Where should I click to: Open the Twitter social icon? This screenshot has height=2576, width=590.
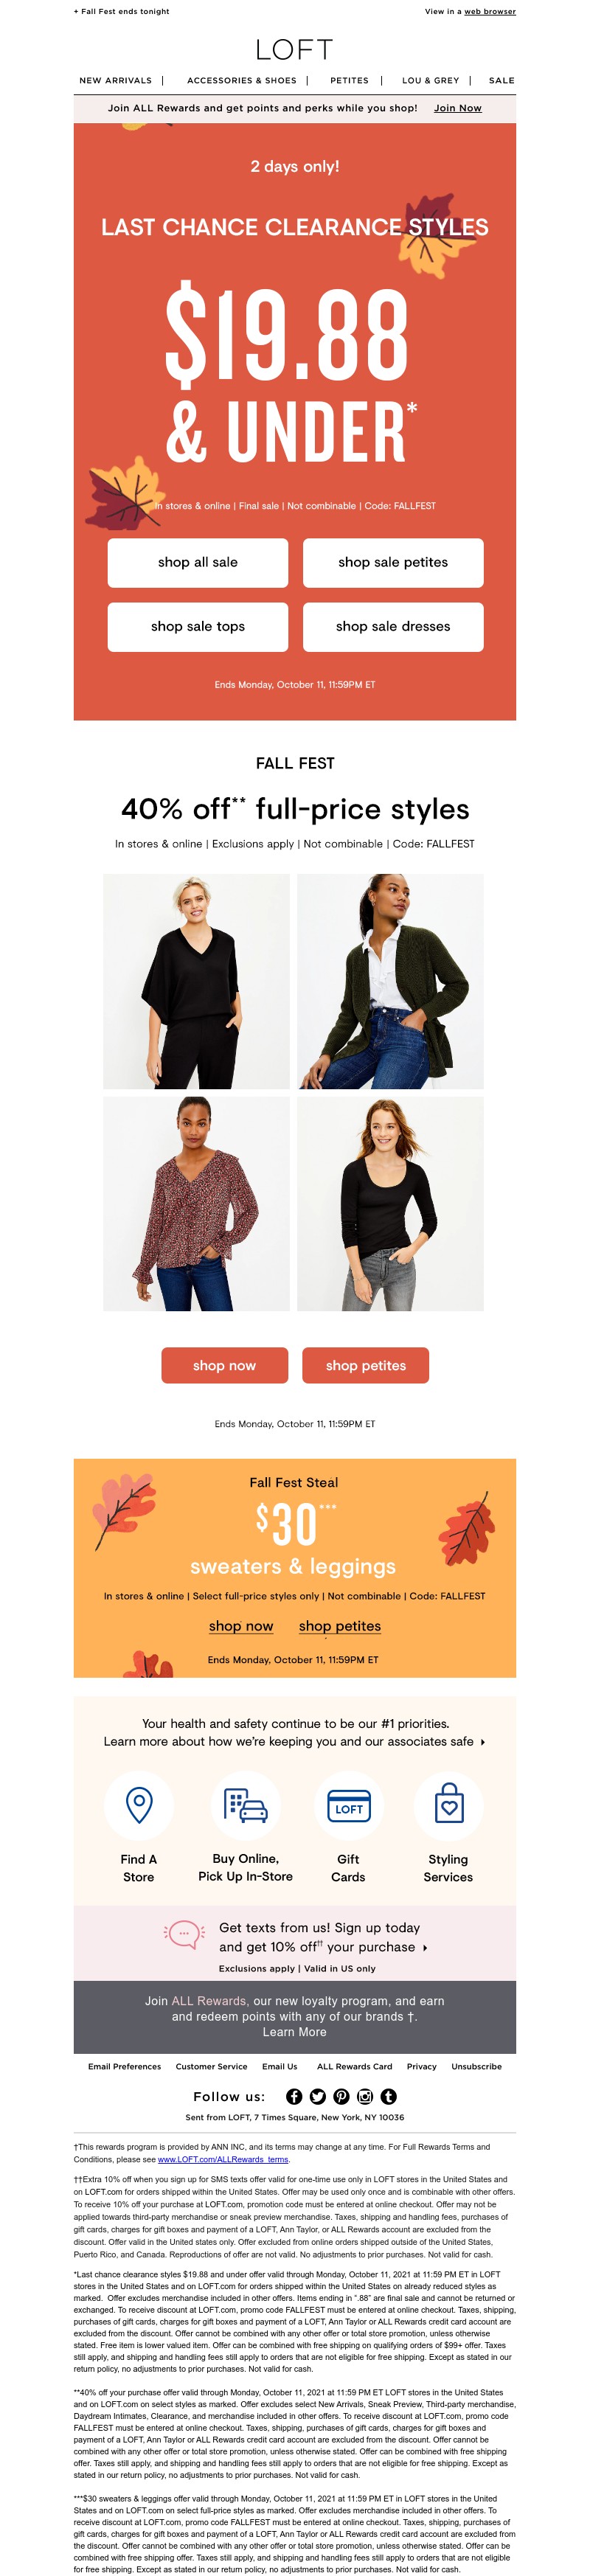[x=318, y=2096]
